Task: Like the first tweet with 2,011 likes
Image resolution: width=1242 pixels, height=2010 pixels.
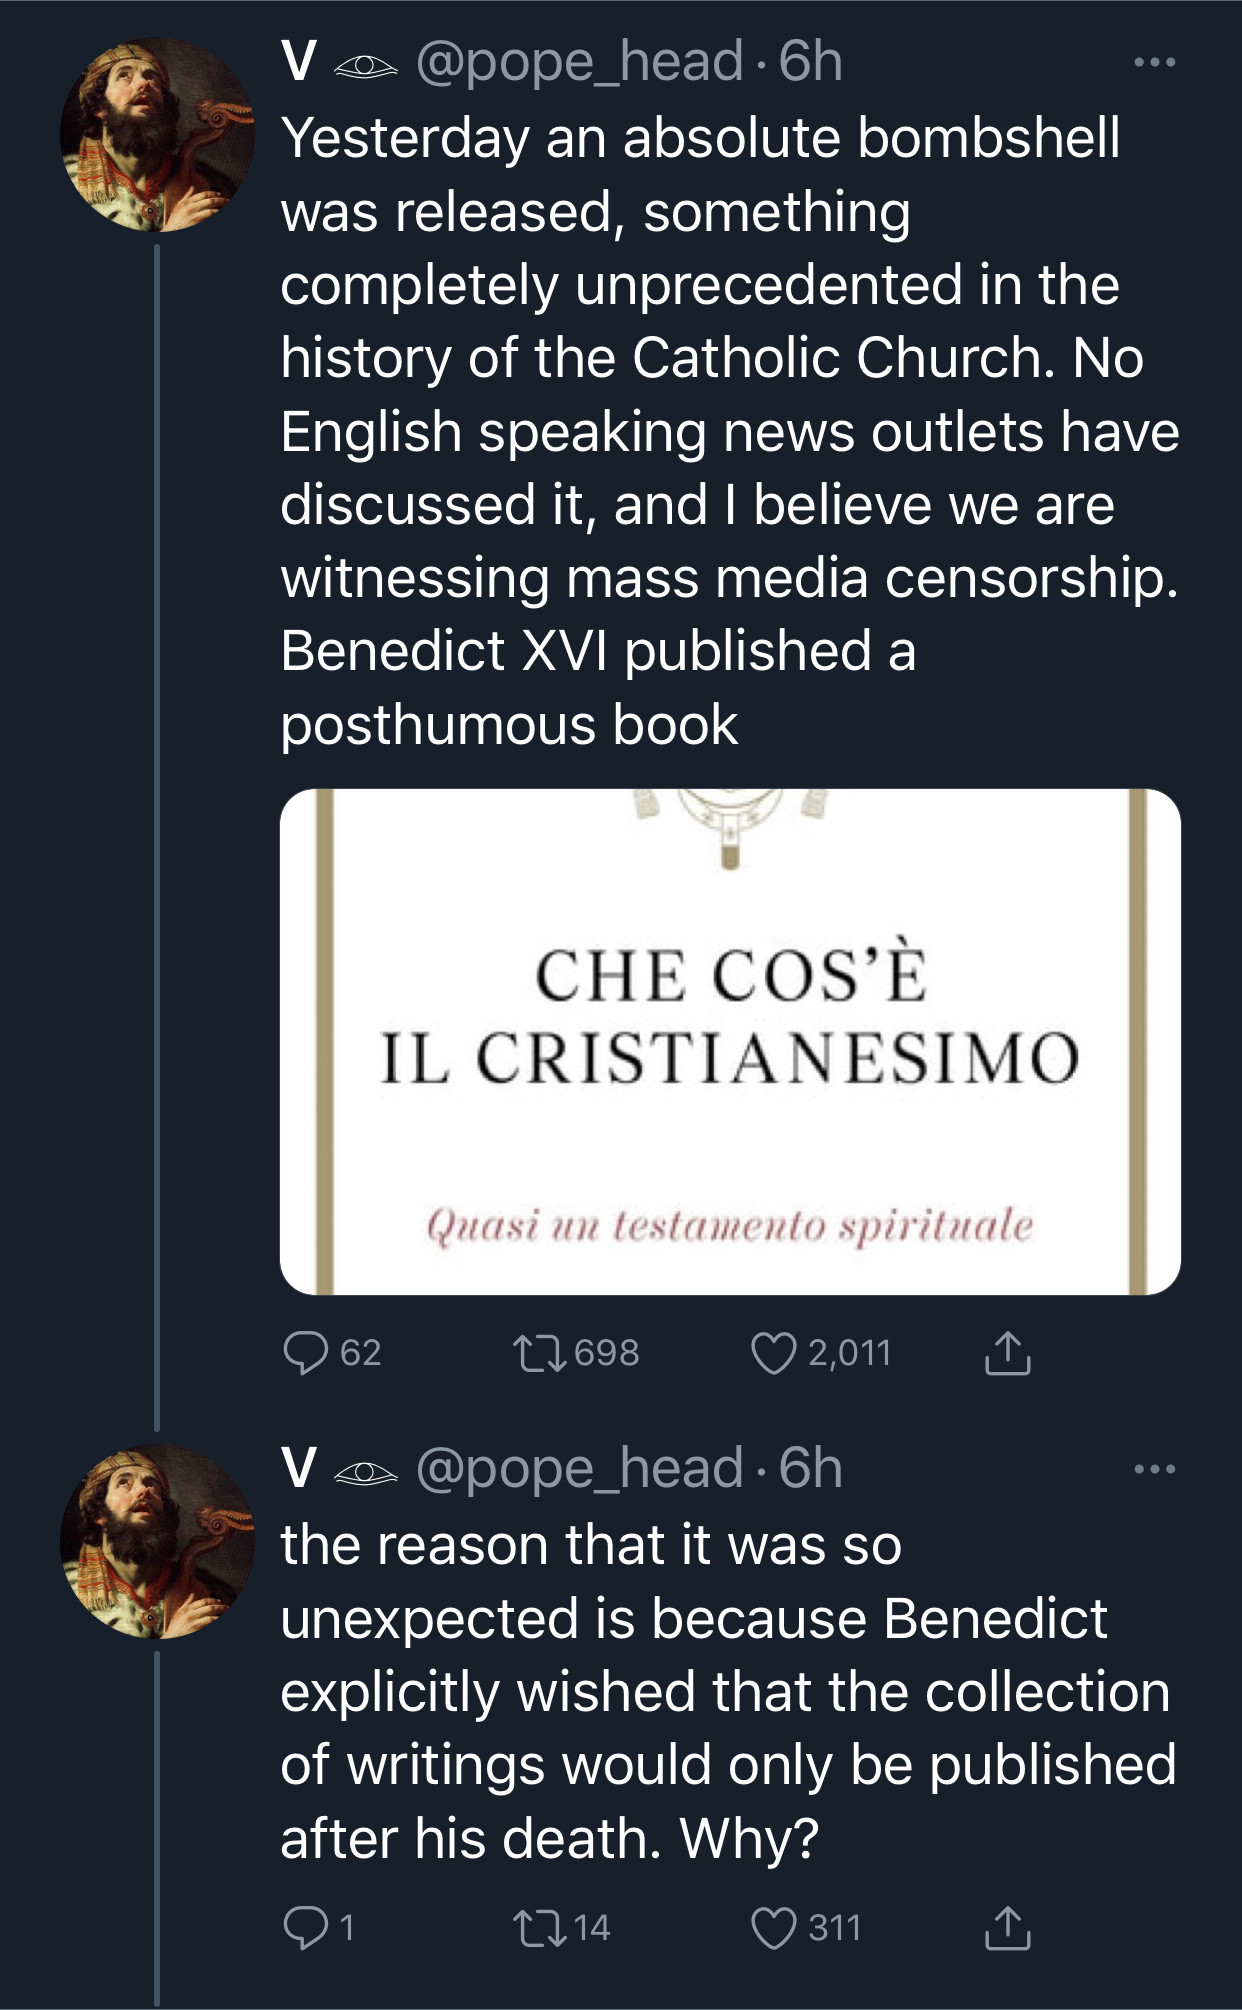Action: pyautogui.click(x=773, y=1353)
